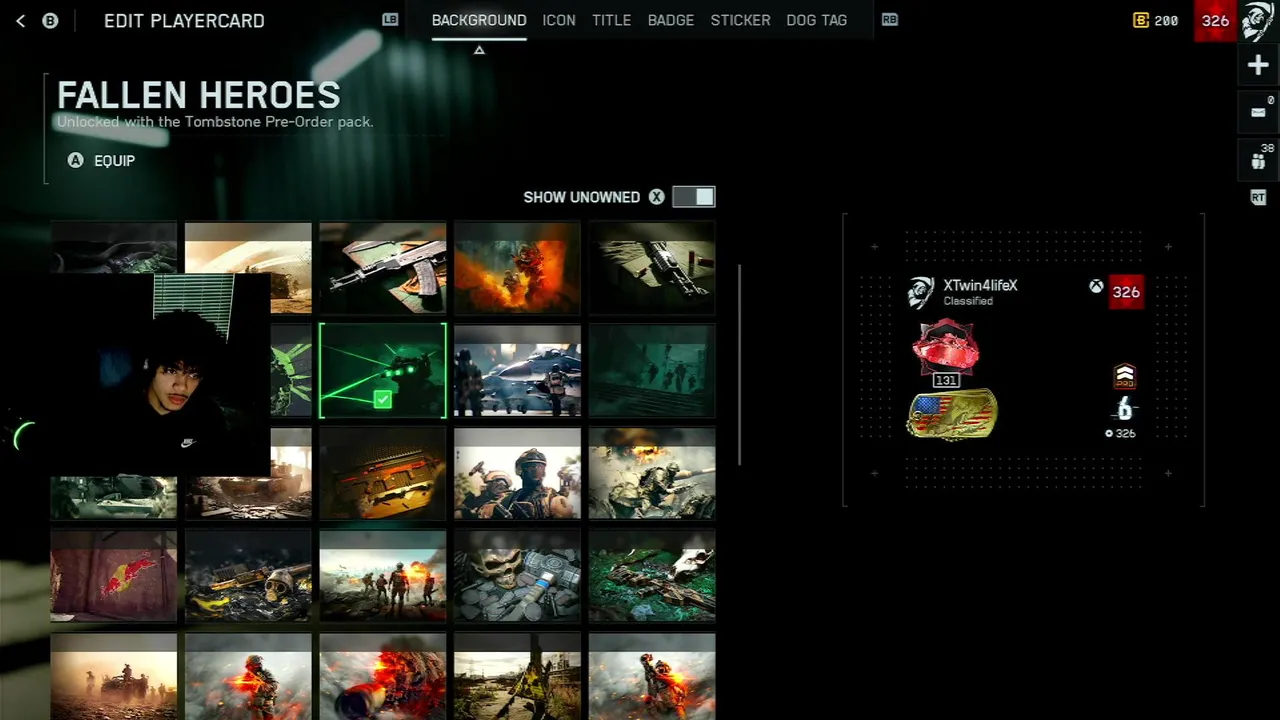Click the RB bumper icon after tabs

tap(889, 19)
